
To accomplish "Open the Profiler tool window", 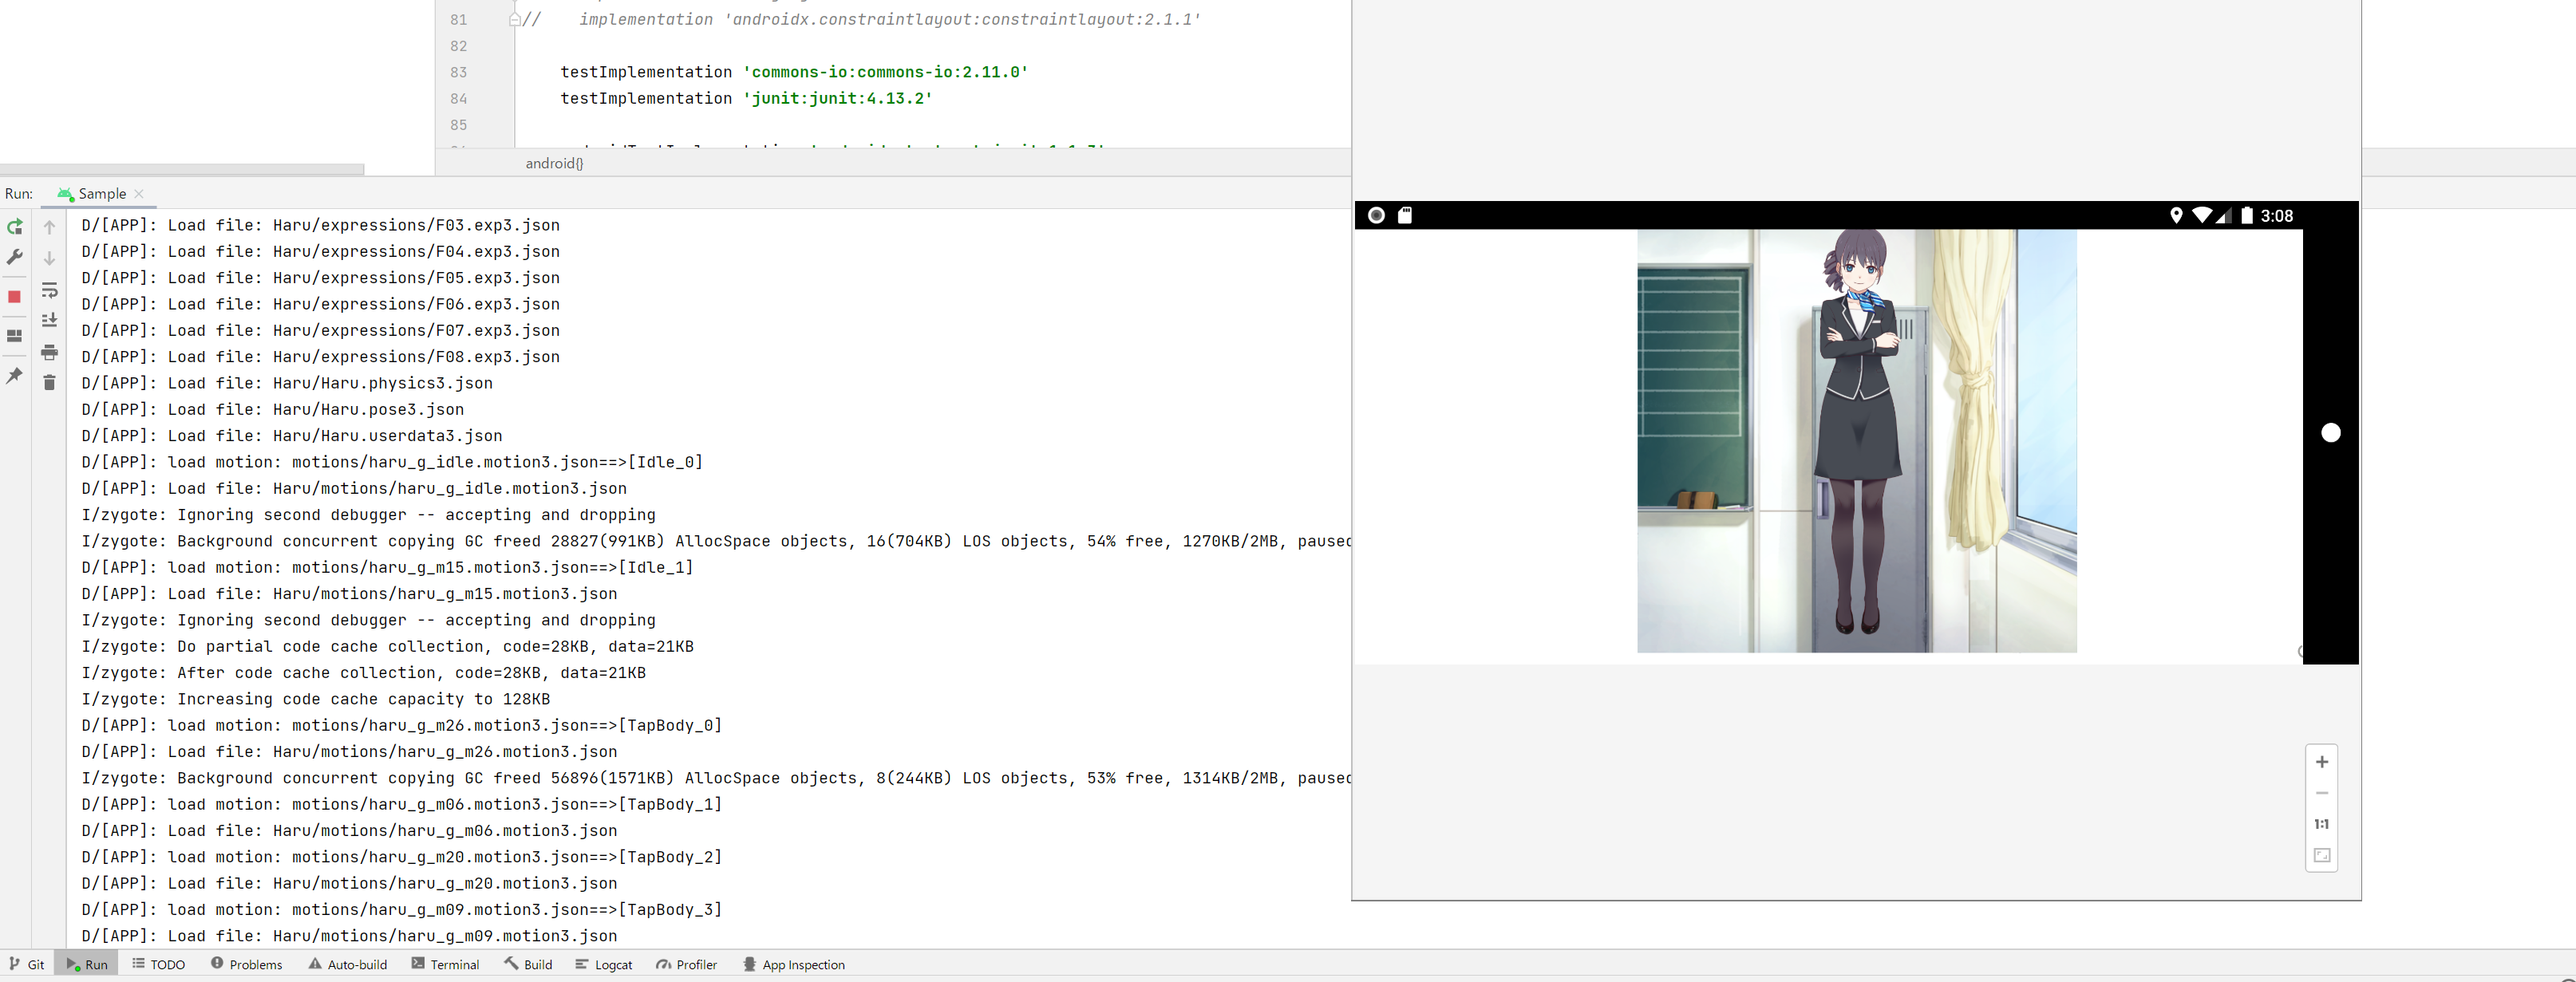I will (x=687, y=964).
